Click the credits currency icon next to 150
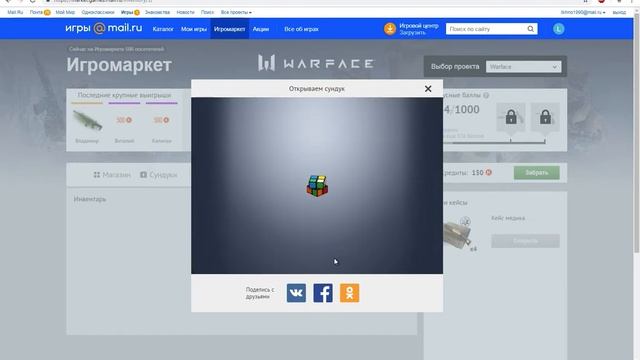The width and height of the screenshot is (640, 360). [x=489, y=173]
